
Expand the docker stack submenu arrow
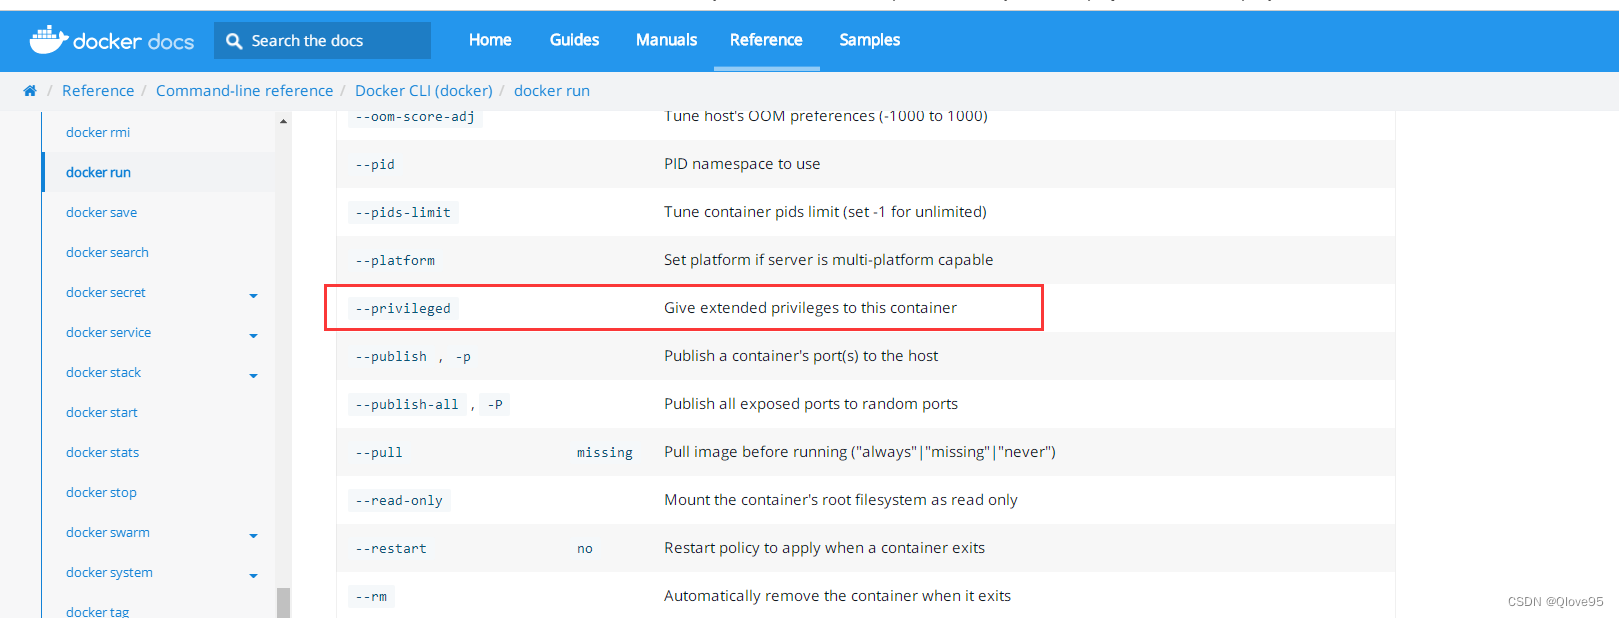(x=253, y=376)
